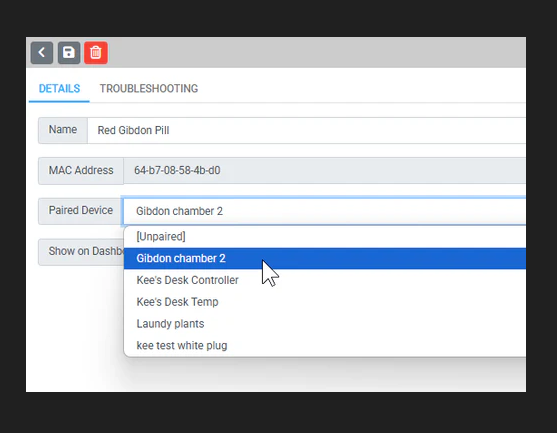
Task: Open the Troubleshooting tab
Action: click(x=148, y=88)
